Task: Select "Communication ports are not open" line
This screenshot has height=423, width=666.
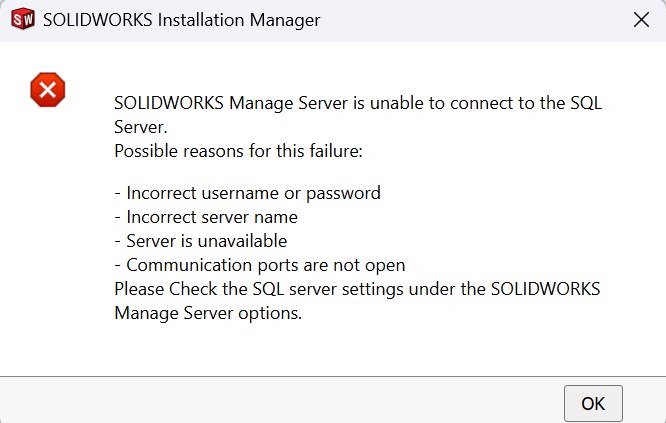Action: [259, 265]
